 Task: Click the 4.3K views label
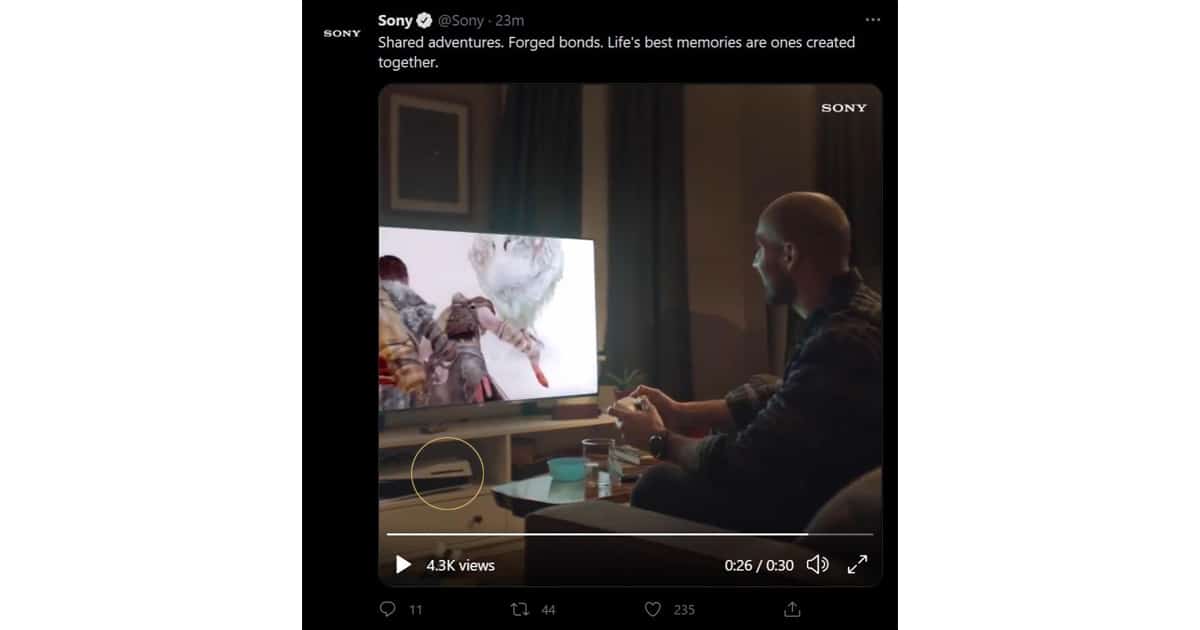pos(460,565)
